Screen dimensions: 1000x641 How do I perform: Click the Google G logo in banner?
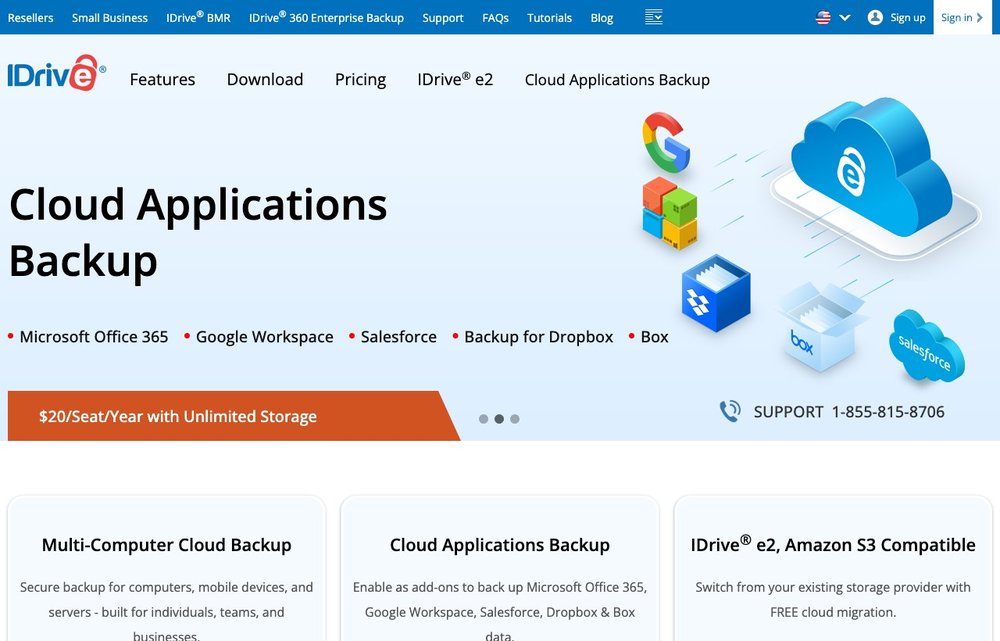(666, 142)
